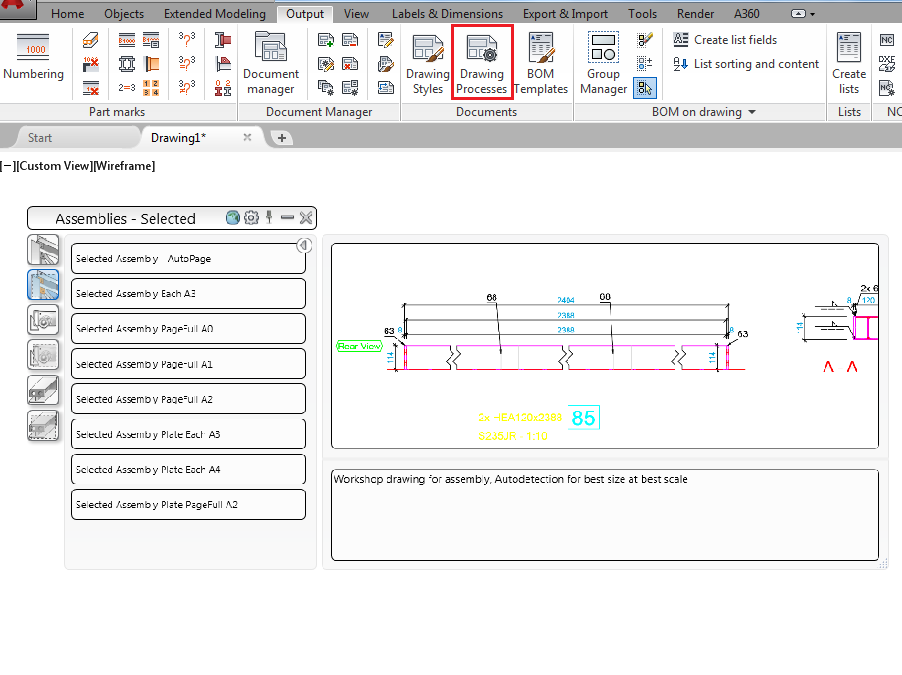This screenshot has height=675, width=902.
Task: Select the fourth sidebar category icon
Action: click(x=43, y=355)
